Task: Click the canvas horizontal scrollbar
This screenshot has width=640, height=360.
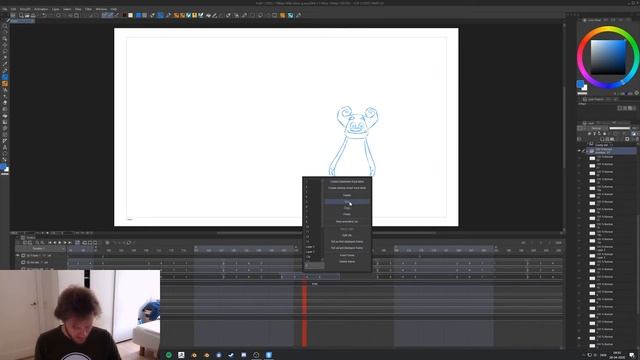Action: [327, 233]
